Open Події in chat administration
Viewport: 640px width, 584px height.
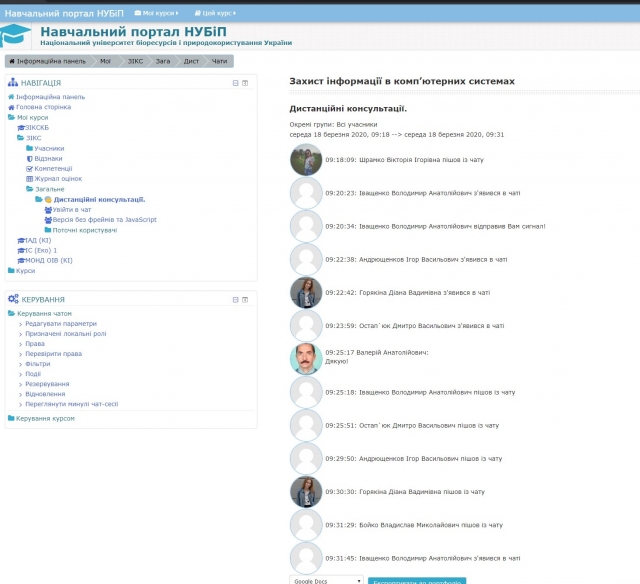click(33, 374)
